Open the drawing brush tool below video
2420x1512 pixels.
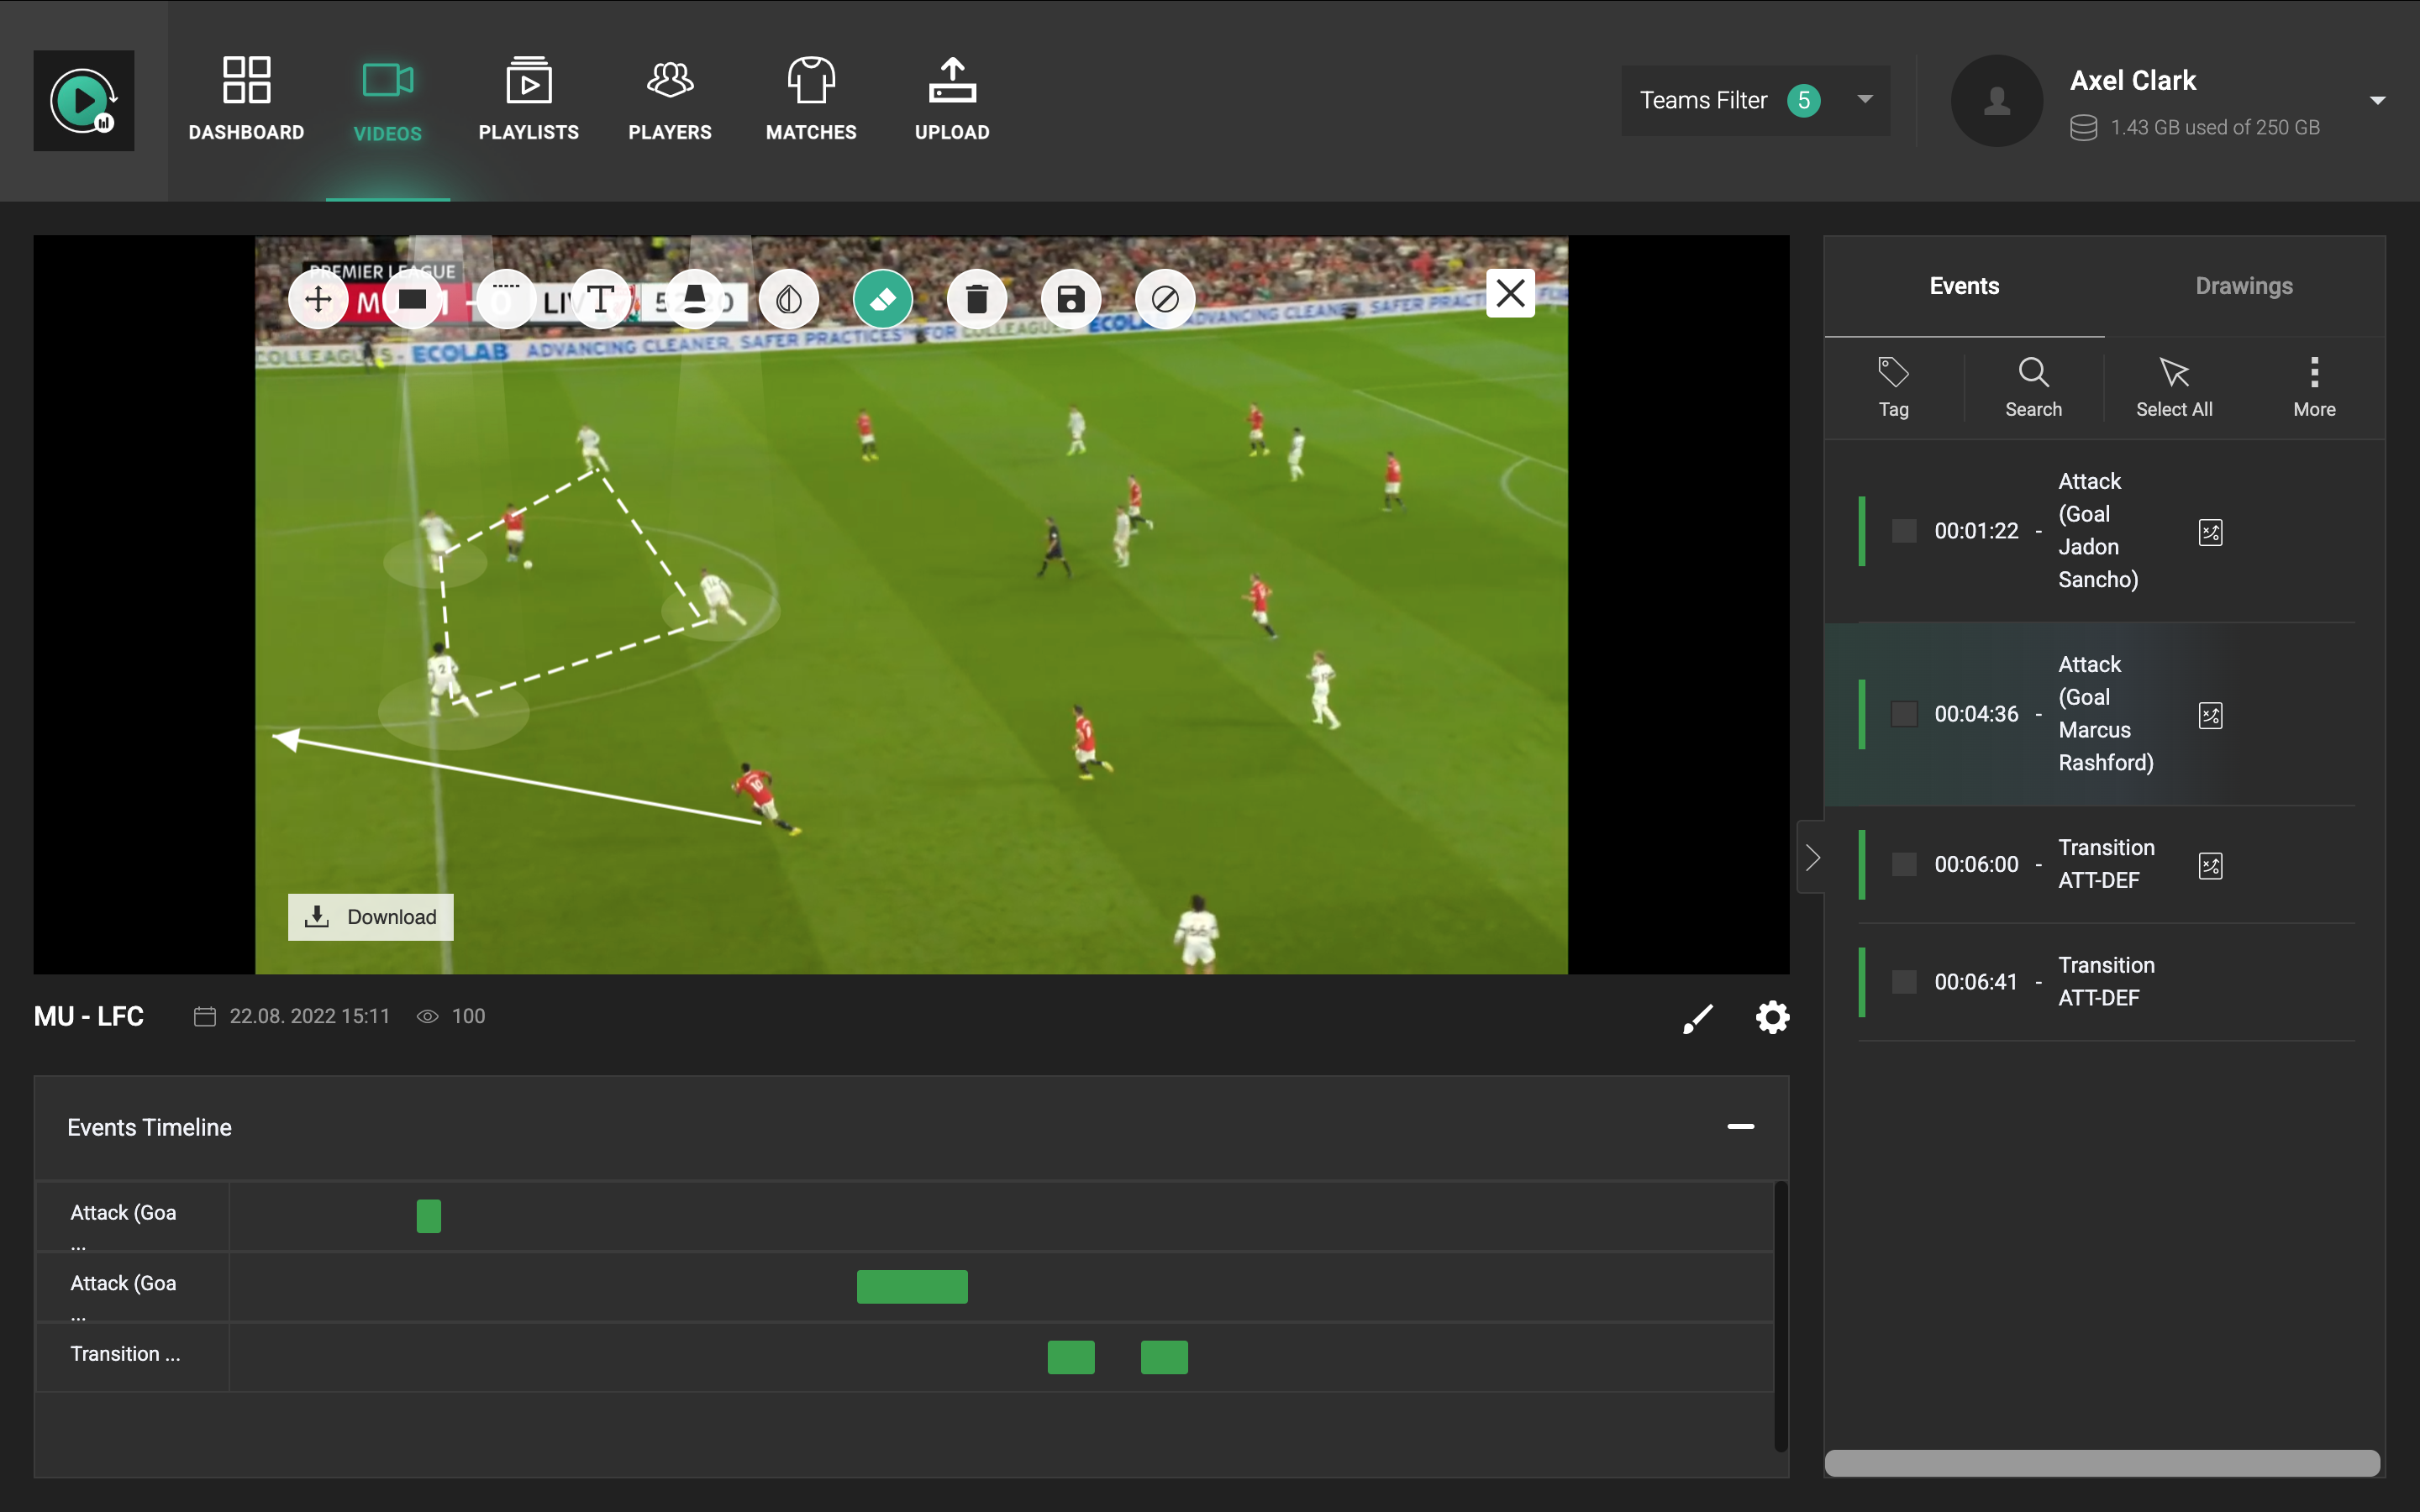[x=1698, y=1018]
